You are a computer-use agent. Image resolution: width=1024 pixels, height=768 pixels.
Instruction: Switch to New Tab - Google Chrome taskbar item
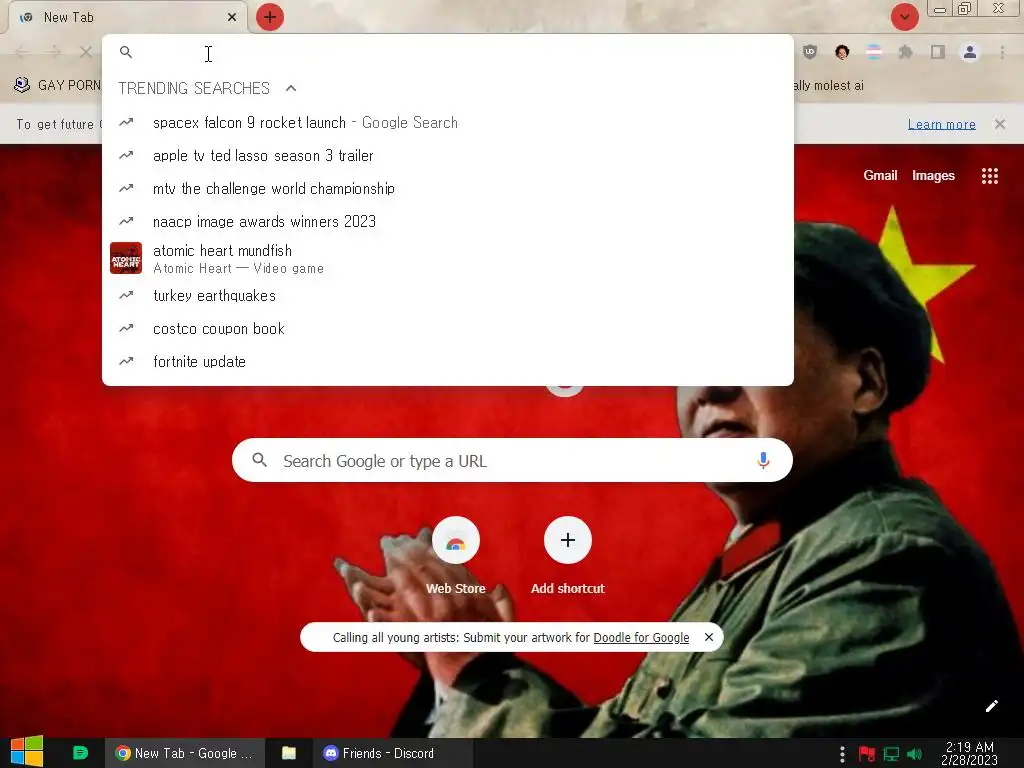pyautogui.click(x=184, y=754)
